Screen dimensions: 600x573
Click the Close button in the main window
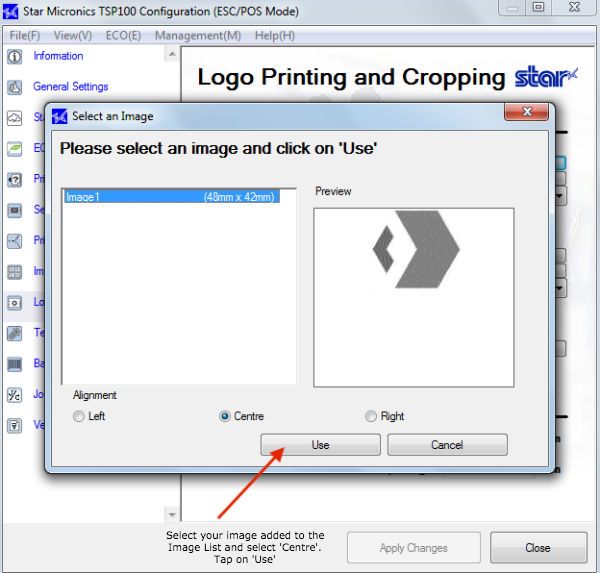[x=538, y=548]
